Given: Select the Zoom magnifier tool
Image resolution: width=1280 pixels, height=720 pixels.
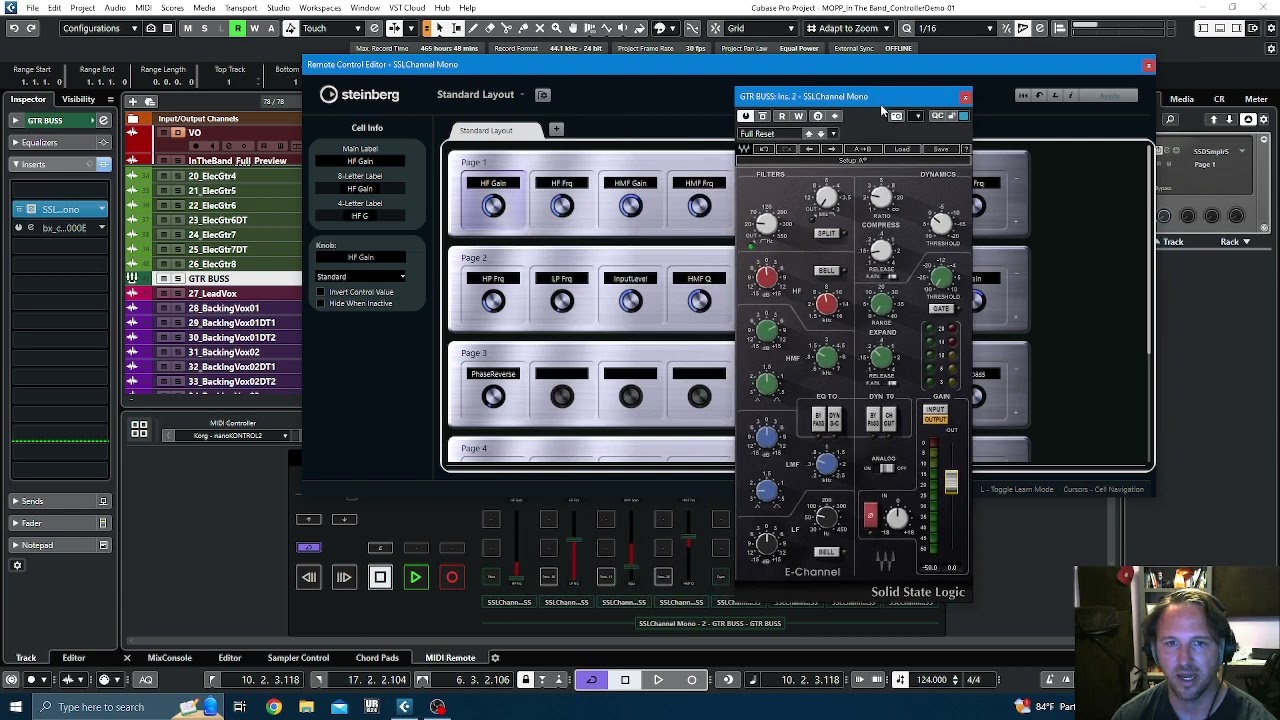Looking at the screenshot, I should [x=557, y=28].
